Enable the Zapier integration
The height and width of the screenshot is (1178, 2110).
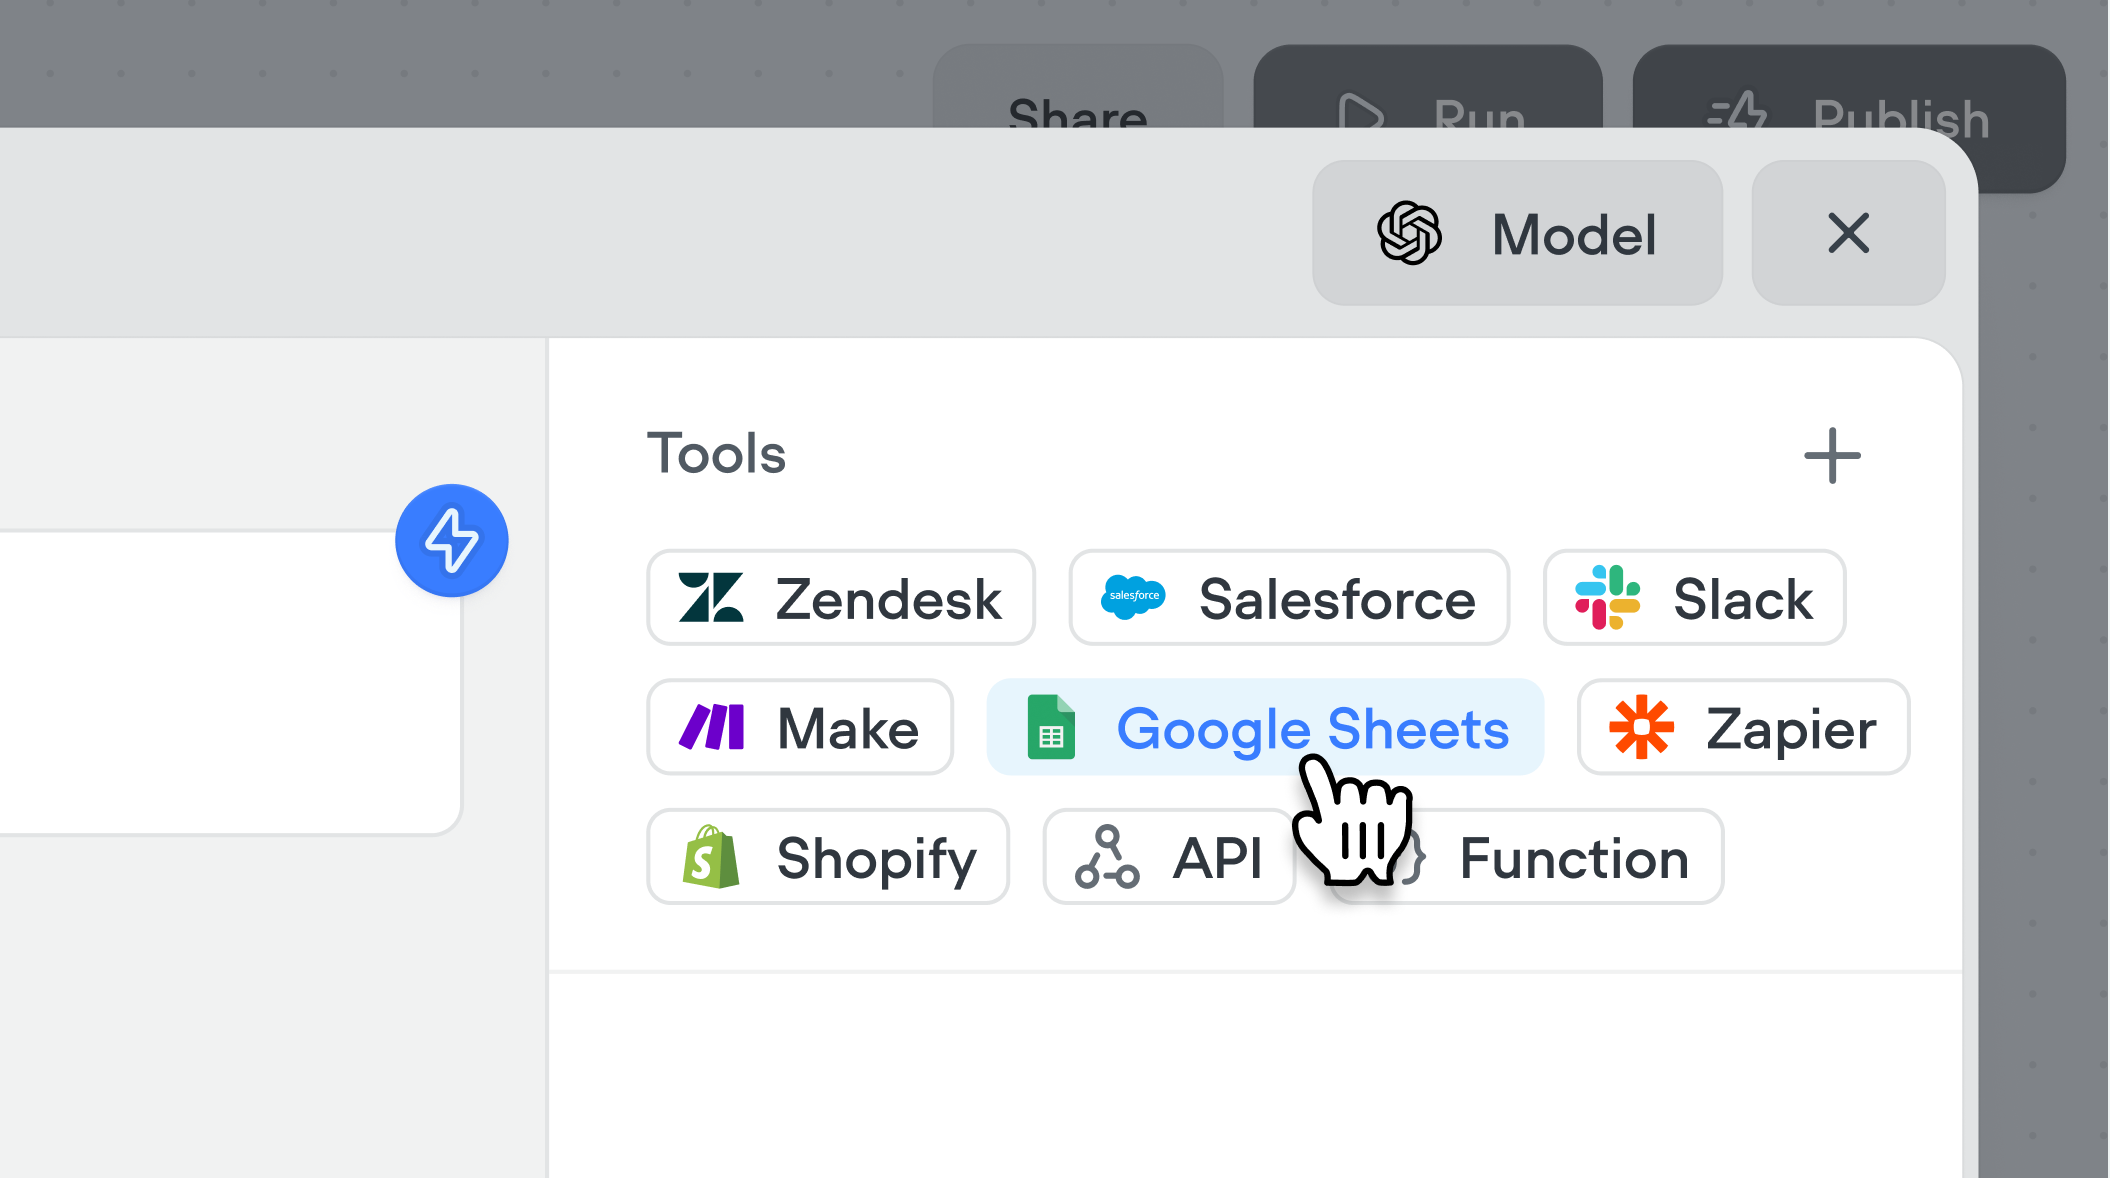point(1743,727)
